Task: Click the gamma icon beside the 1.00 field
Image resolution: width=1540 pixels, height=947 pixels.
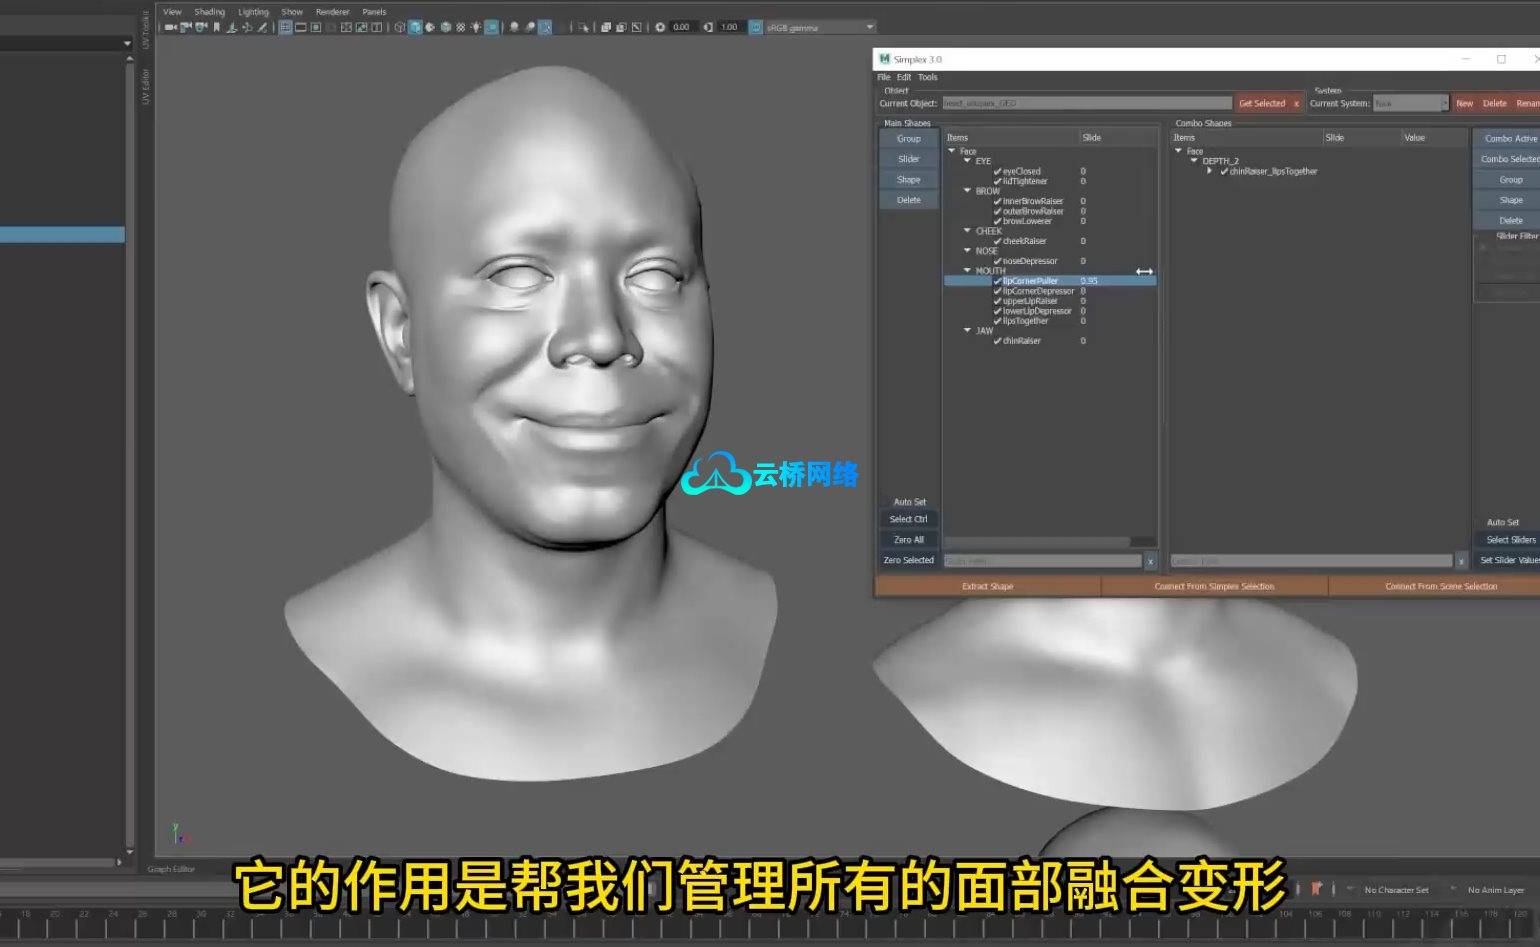Action: [708, 27]
